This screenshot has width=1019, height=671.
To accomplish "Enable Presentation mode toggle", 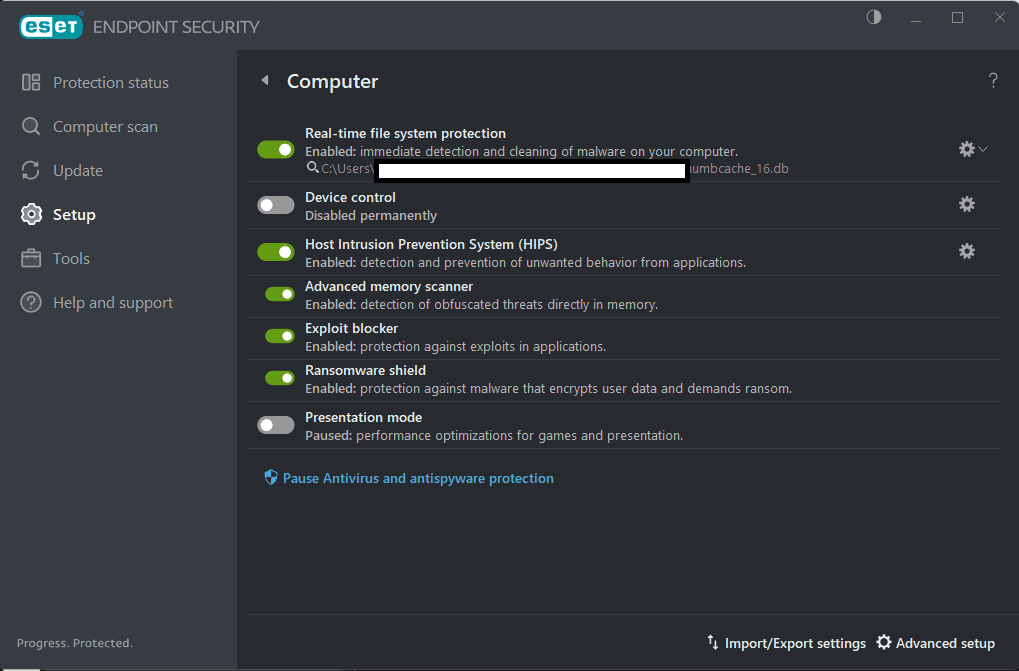I will tap(276, 425).
